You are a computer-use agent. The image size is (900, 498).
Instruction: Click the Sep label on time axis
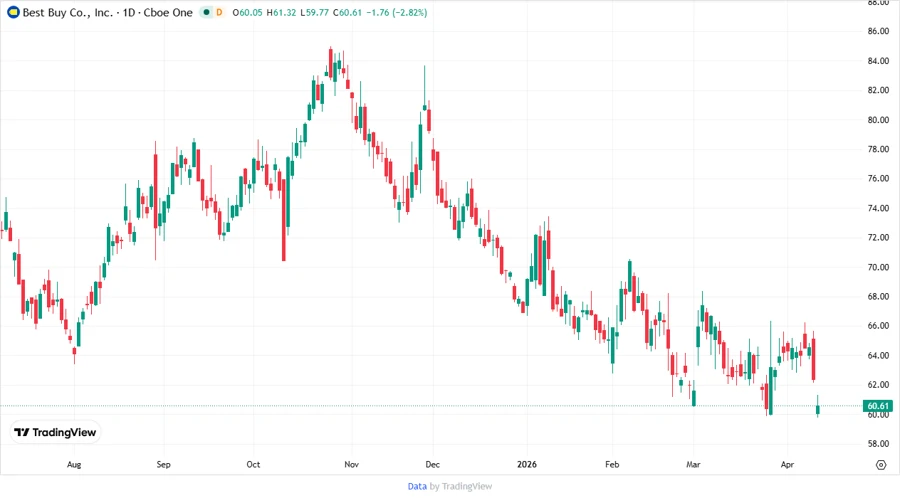point(164,464)
